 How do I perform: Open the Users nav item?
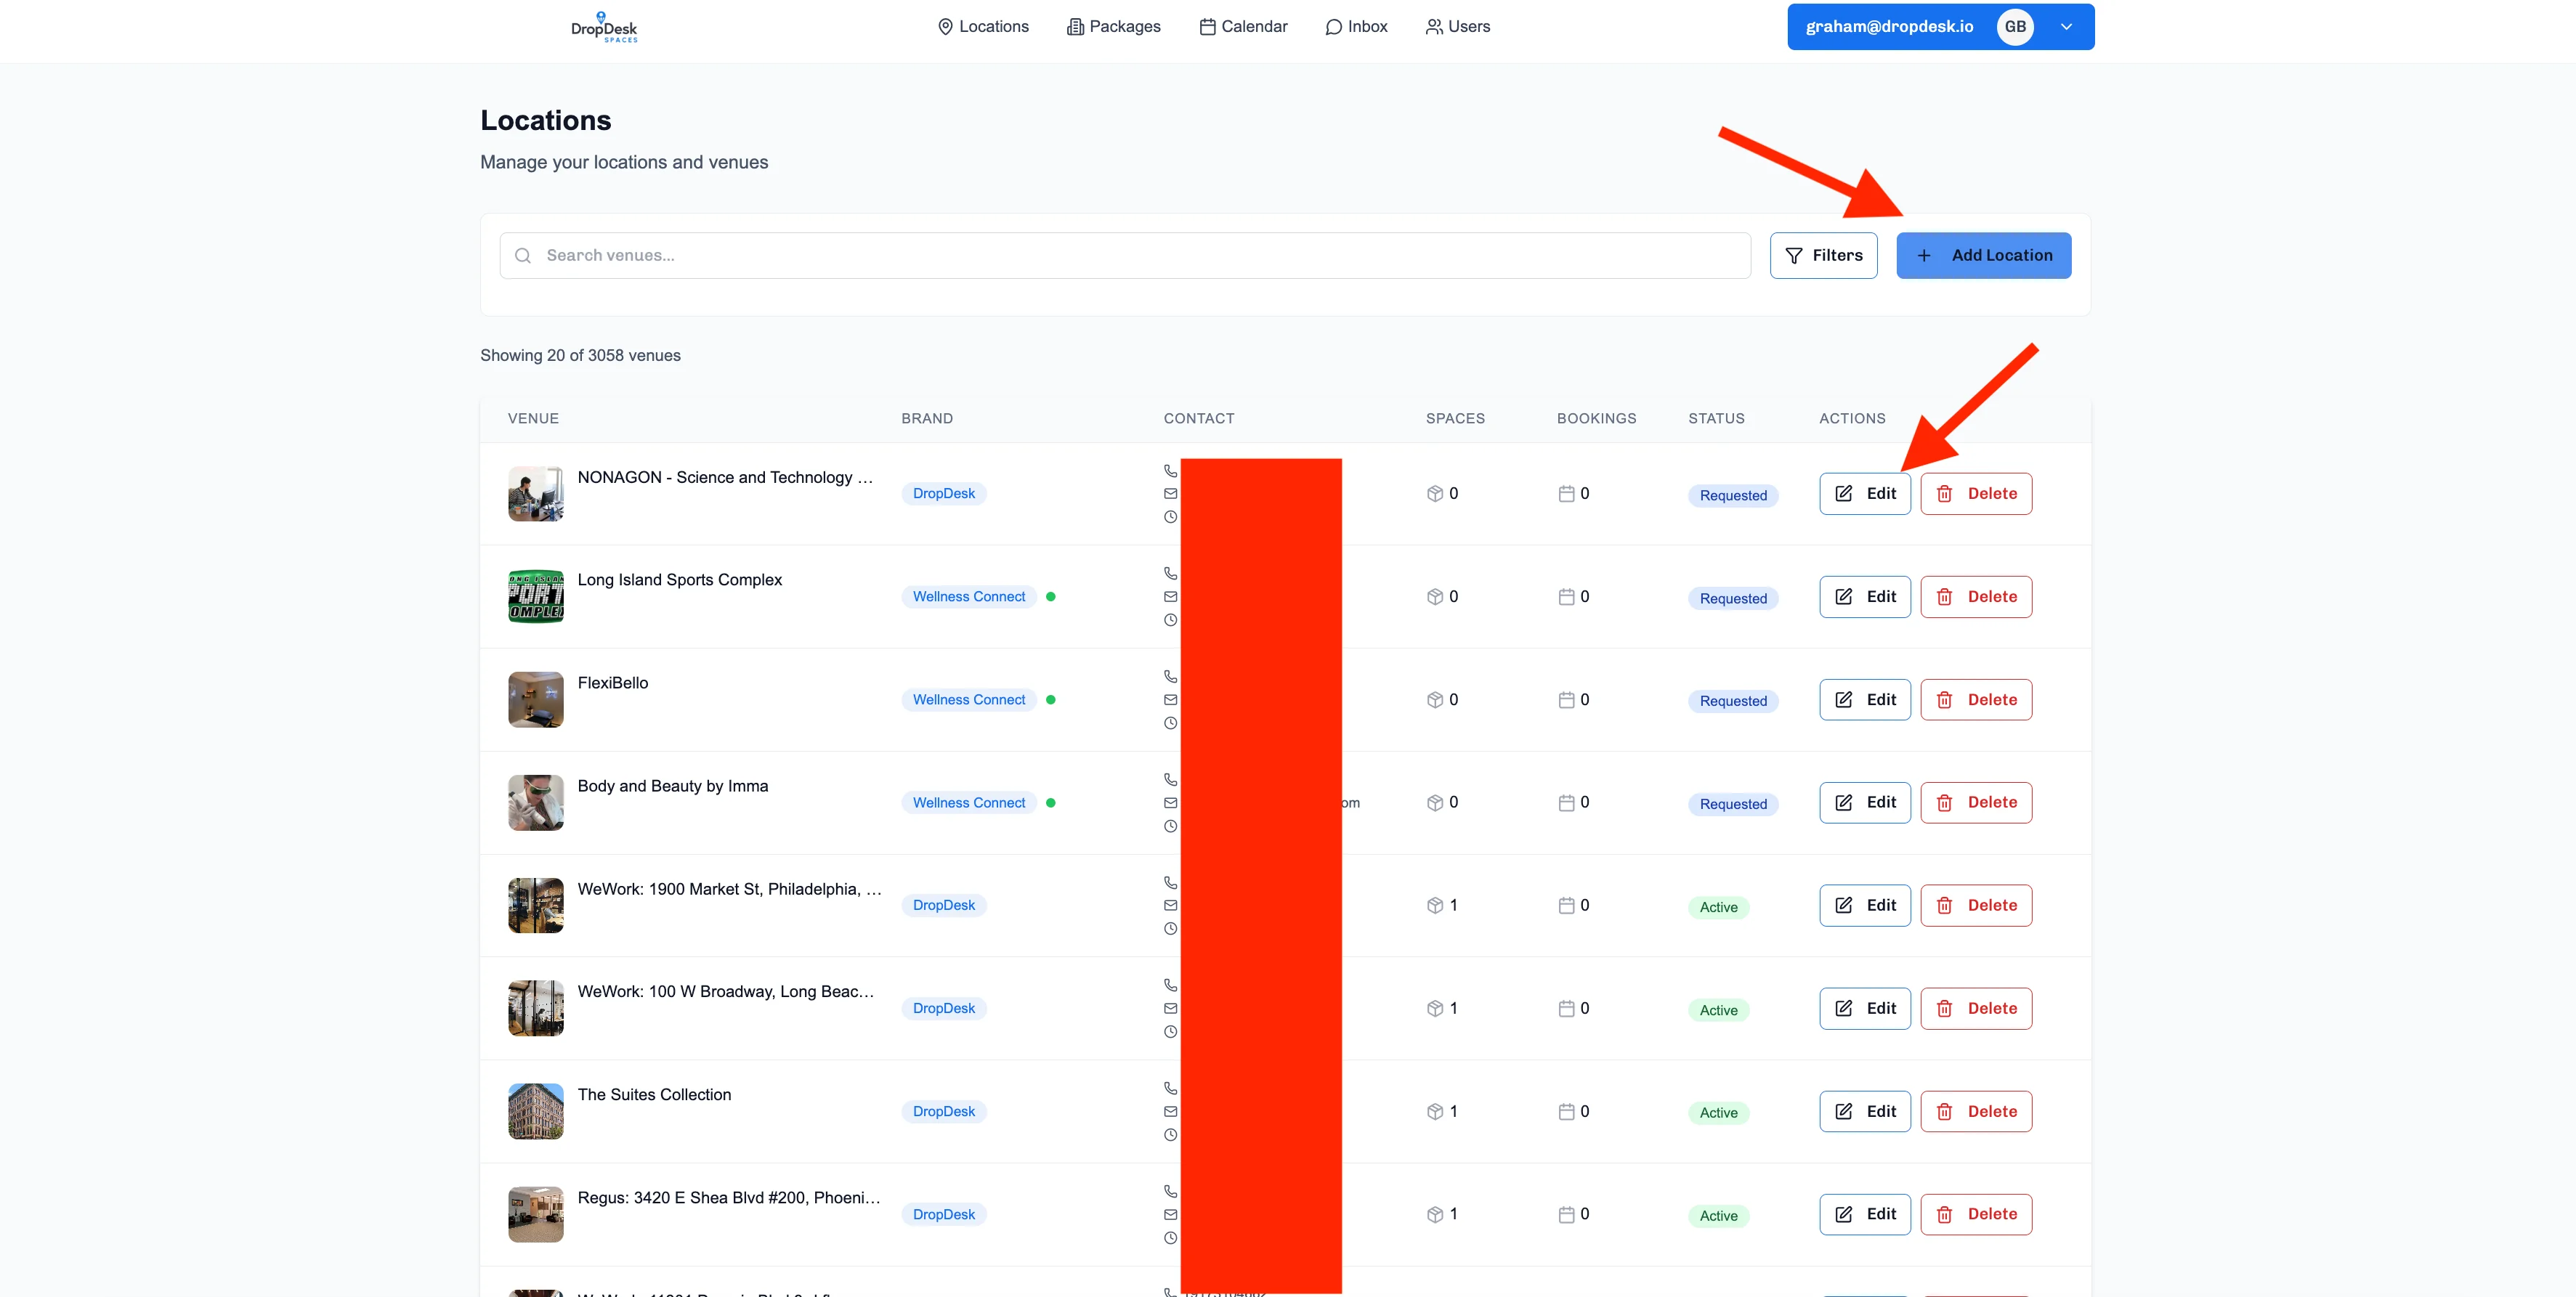click(1458, 27)
